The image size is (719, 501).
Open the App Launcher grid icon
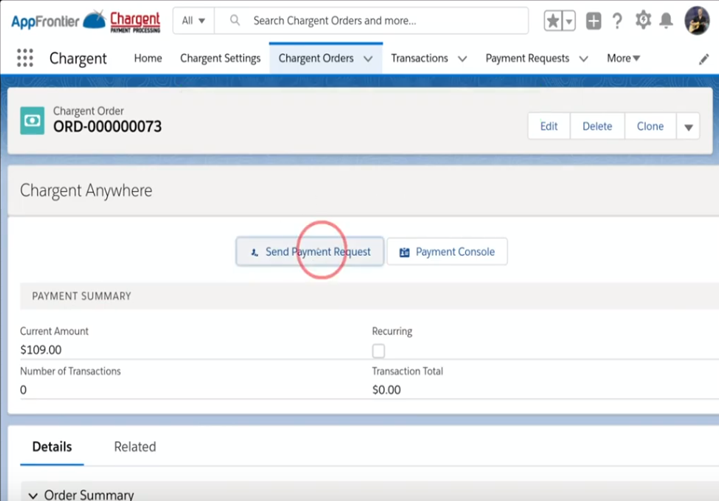[25, 58]
